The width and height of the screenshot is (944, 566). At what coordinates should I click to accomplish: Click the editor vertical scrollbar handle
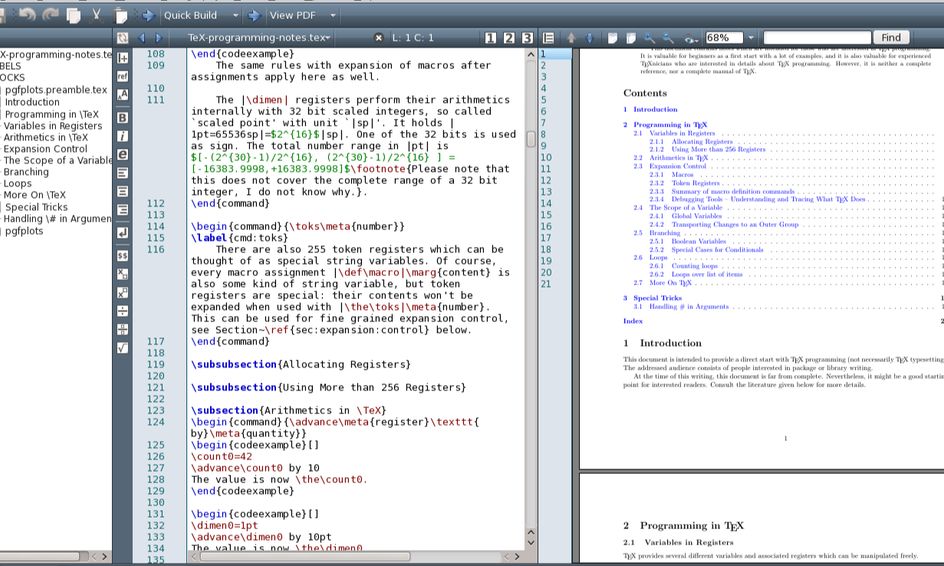530,139
